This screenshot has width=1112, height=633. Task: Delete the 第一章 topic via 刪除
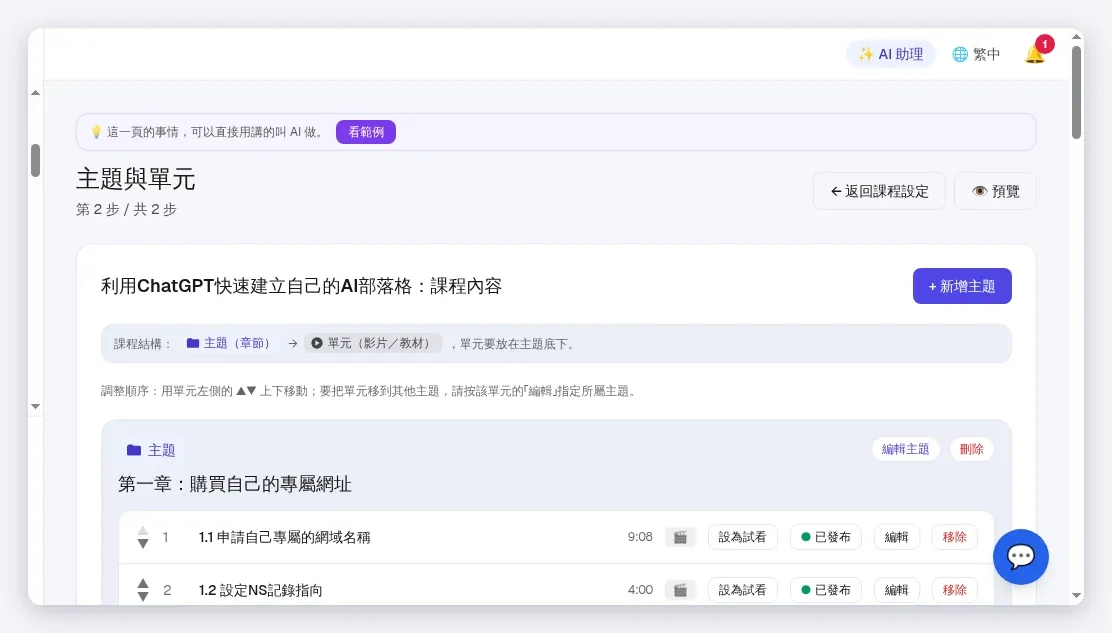coord(971,449)
